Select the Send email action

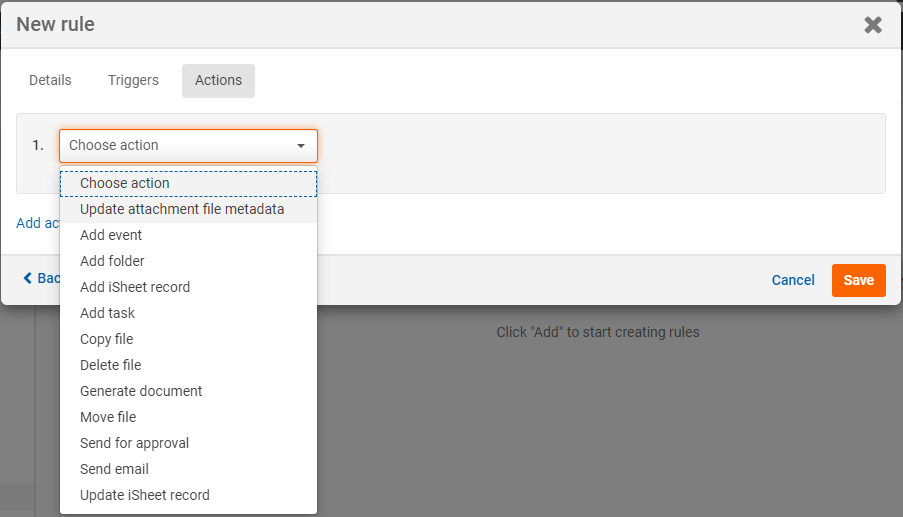[x=114, y=469]
